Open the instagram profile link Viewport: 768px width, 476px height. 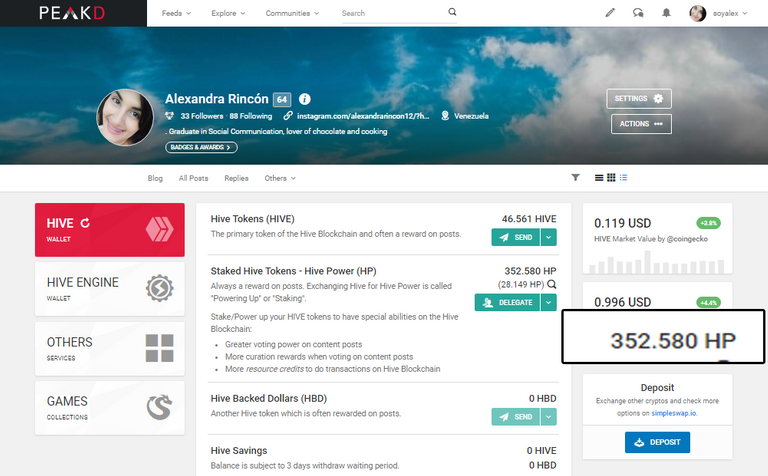click(362, 116)
